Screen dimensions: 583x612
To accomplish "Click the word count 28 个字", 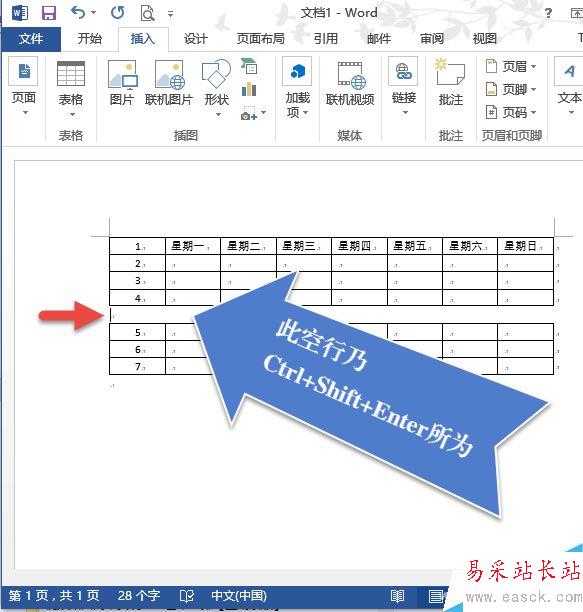I will [139, 596].
